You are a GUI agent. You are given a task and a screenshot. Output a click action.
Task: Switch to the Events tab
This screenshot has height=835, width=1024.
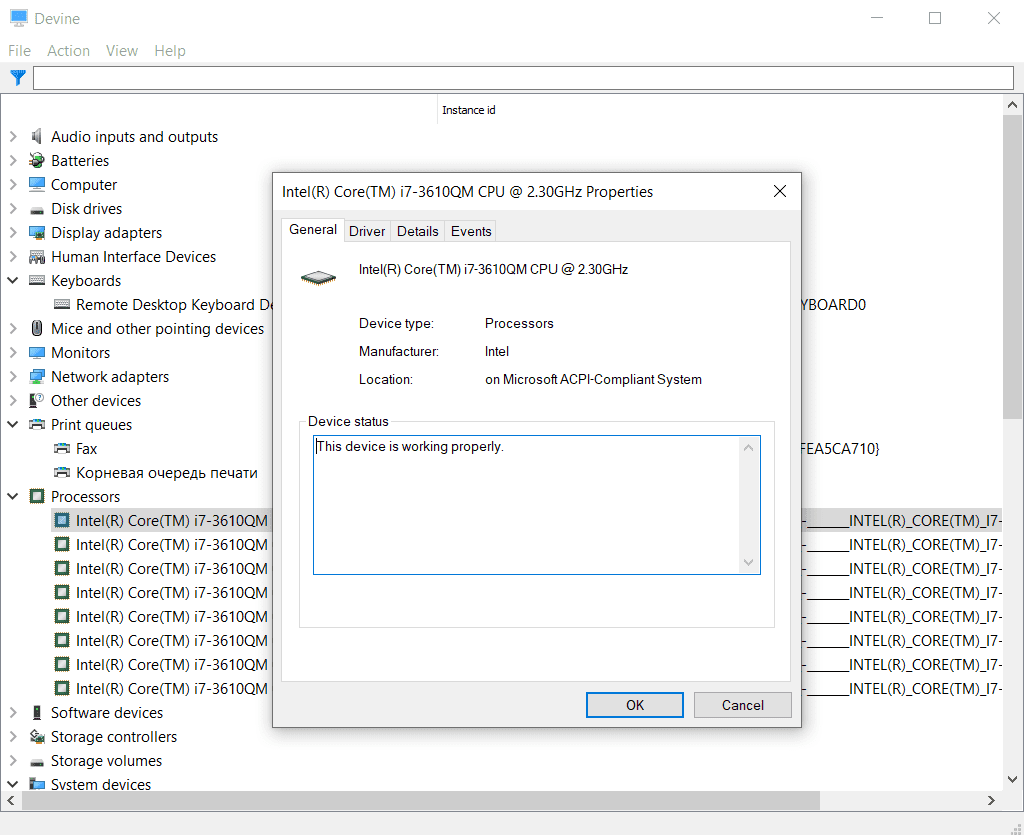point(471,231)
